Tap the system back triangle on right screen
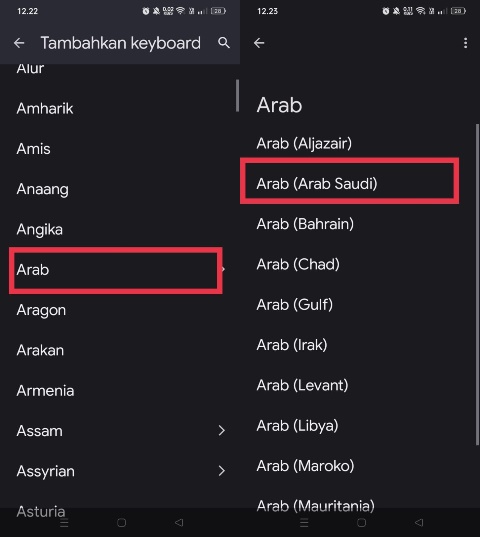 [x=419, y=523]
